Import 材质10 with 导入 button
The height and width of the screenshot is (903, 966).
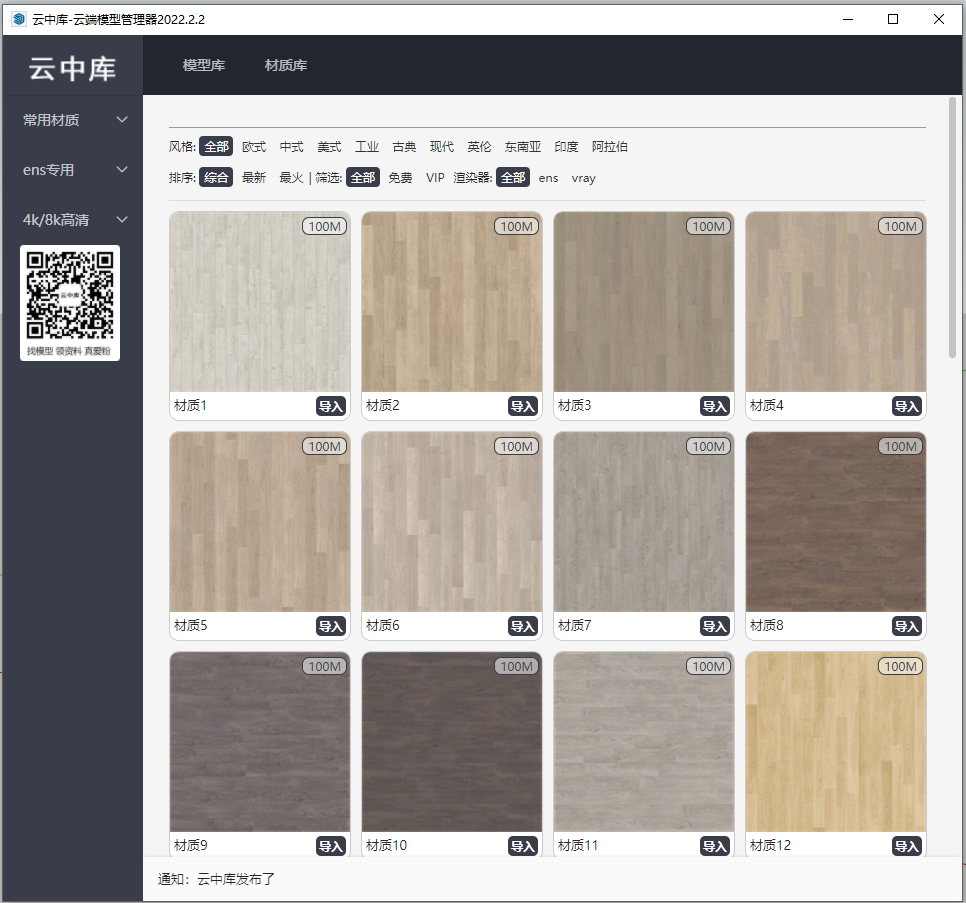(x=523, y=846)
